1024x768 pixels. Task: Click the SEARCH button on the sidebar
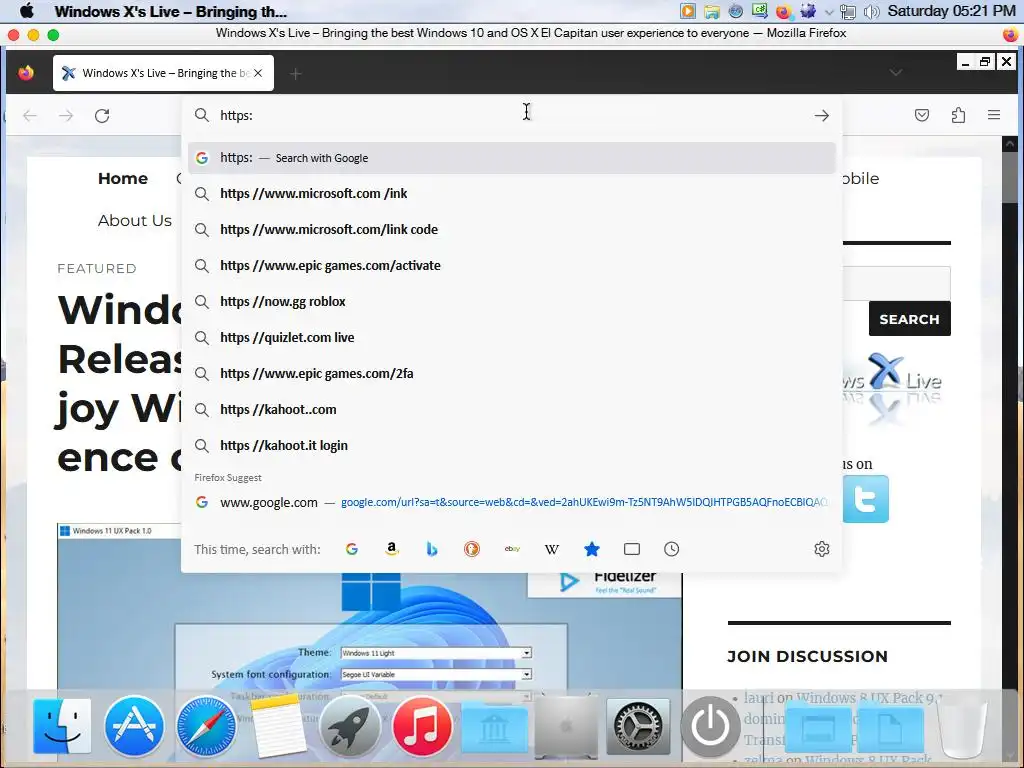(909, 319)
